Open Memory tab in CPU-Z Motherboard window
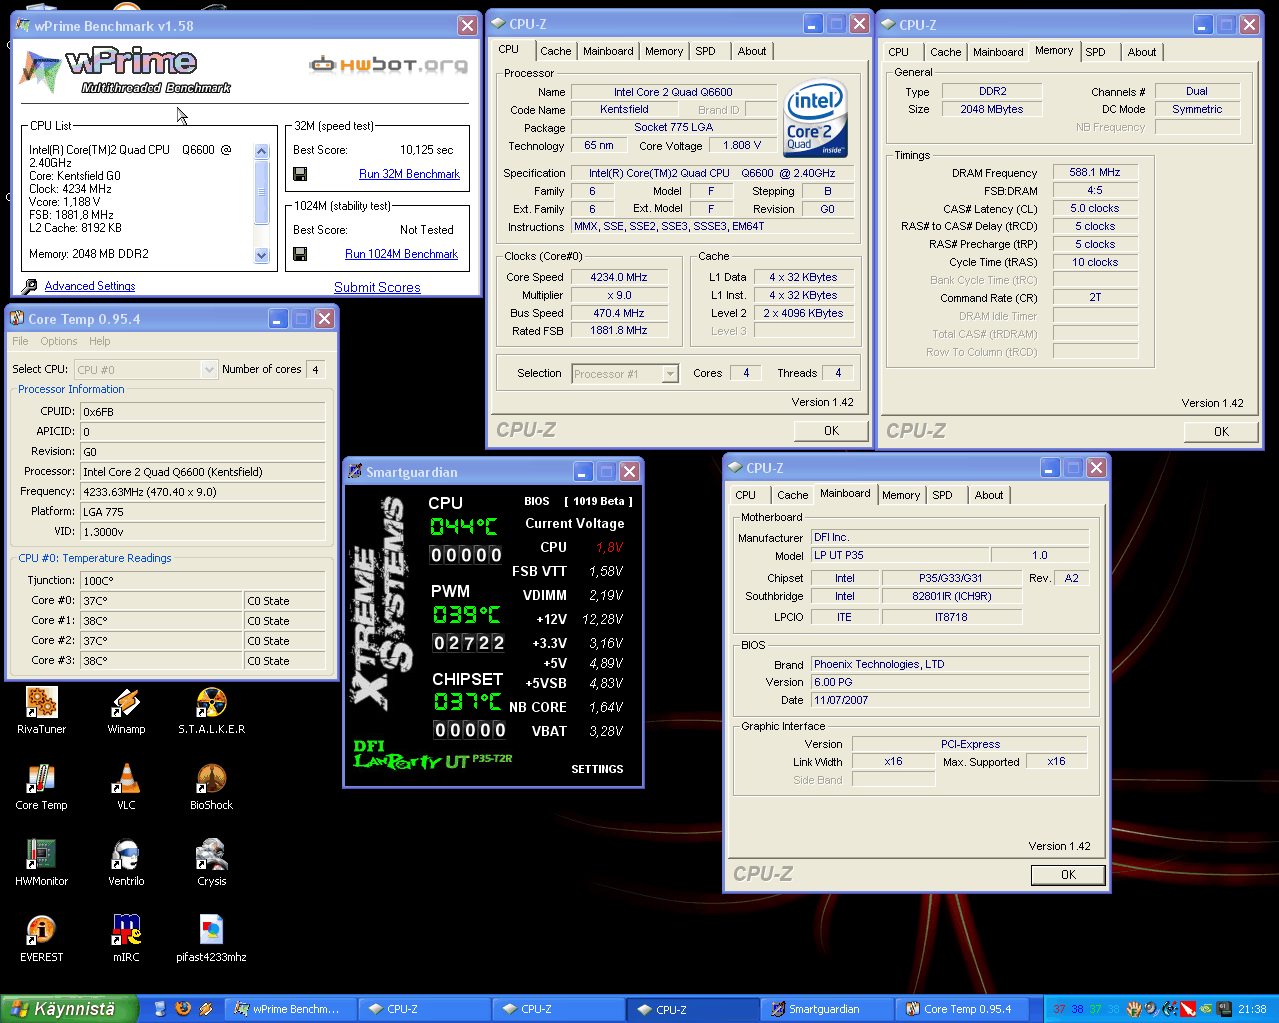 (901, 495)
